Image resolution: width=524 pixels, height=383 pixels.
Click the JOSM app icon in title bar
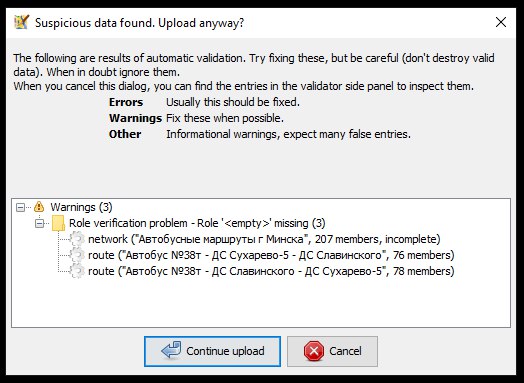(x=21, y=22)
